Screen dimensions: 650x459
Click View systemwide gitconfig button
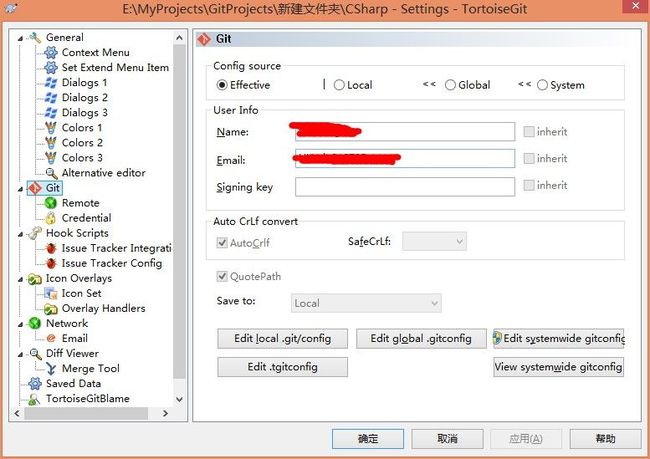(558, 367)
